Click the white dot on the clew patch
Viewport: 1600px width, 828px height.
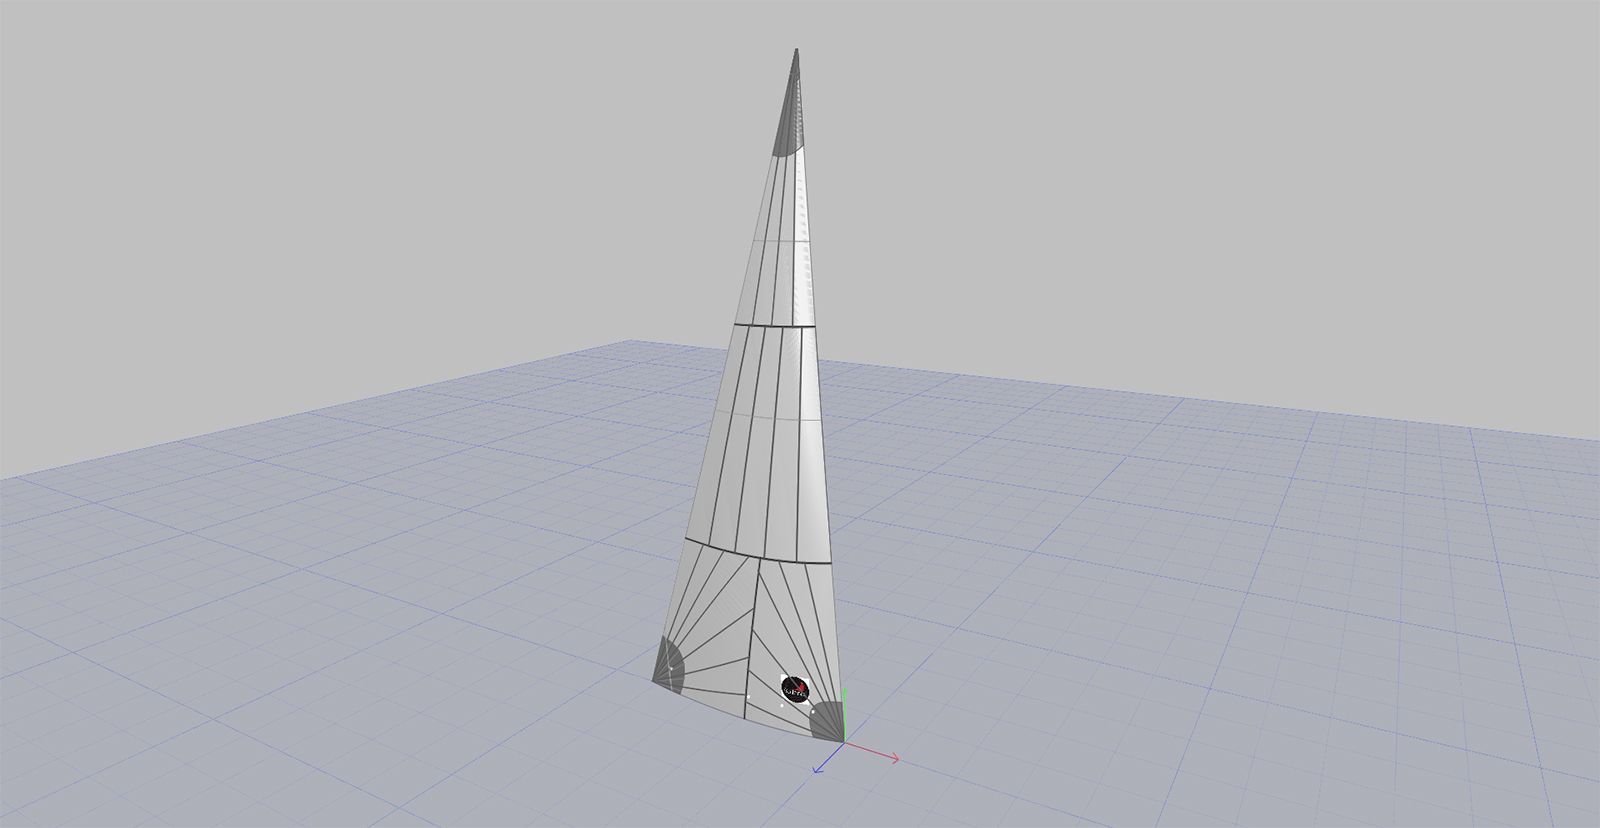(x=670, y=668)
